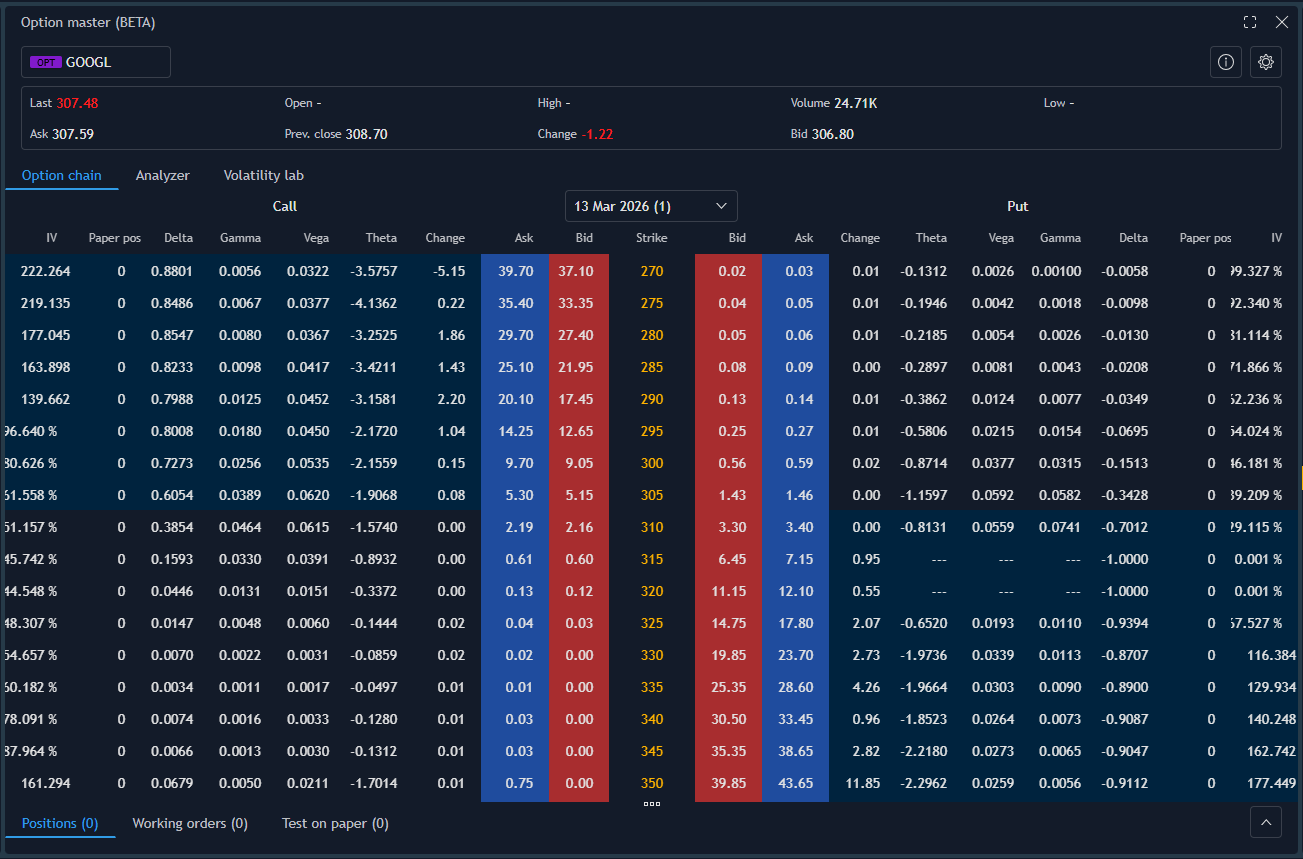
Task: View the Positions (0) tab
Action: pyautogui.click(x=60, y=823)
